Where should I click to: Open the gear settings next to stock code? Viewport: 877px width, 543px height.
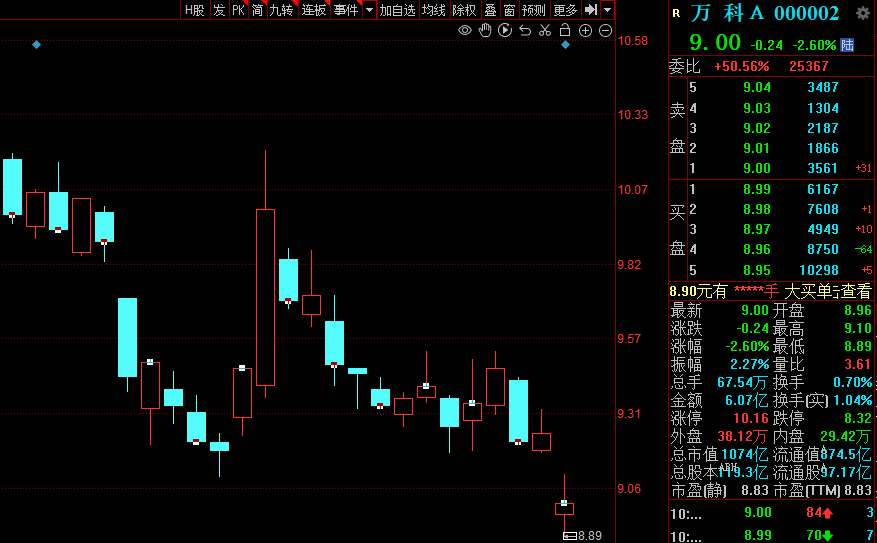point(863,13)
